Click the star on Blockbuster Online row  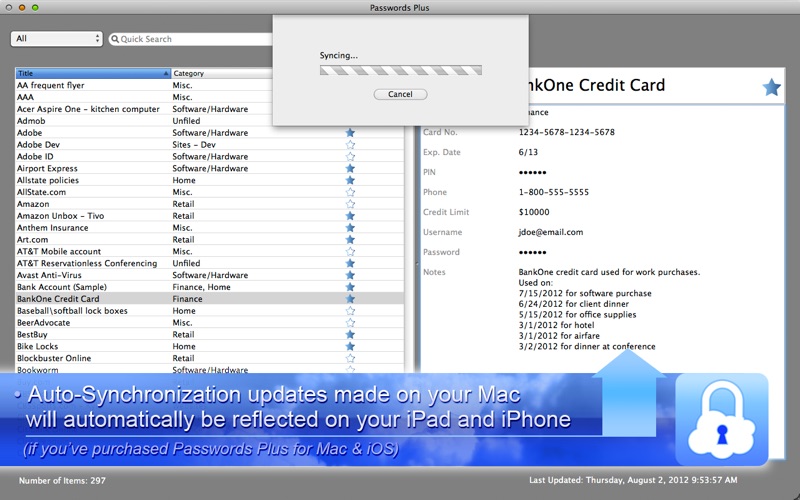(350, 358)
